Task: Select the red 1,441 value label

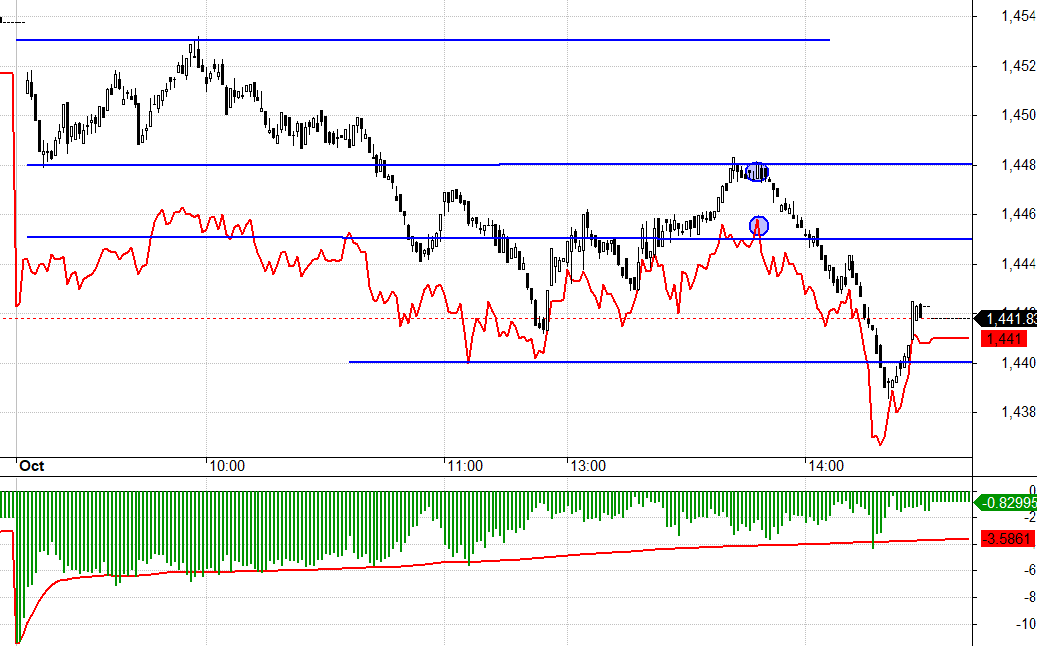Action: click(1003, 339)
